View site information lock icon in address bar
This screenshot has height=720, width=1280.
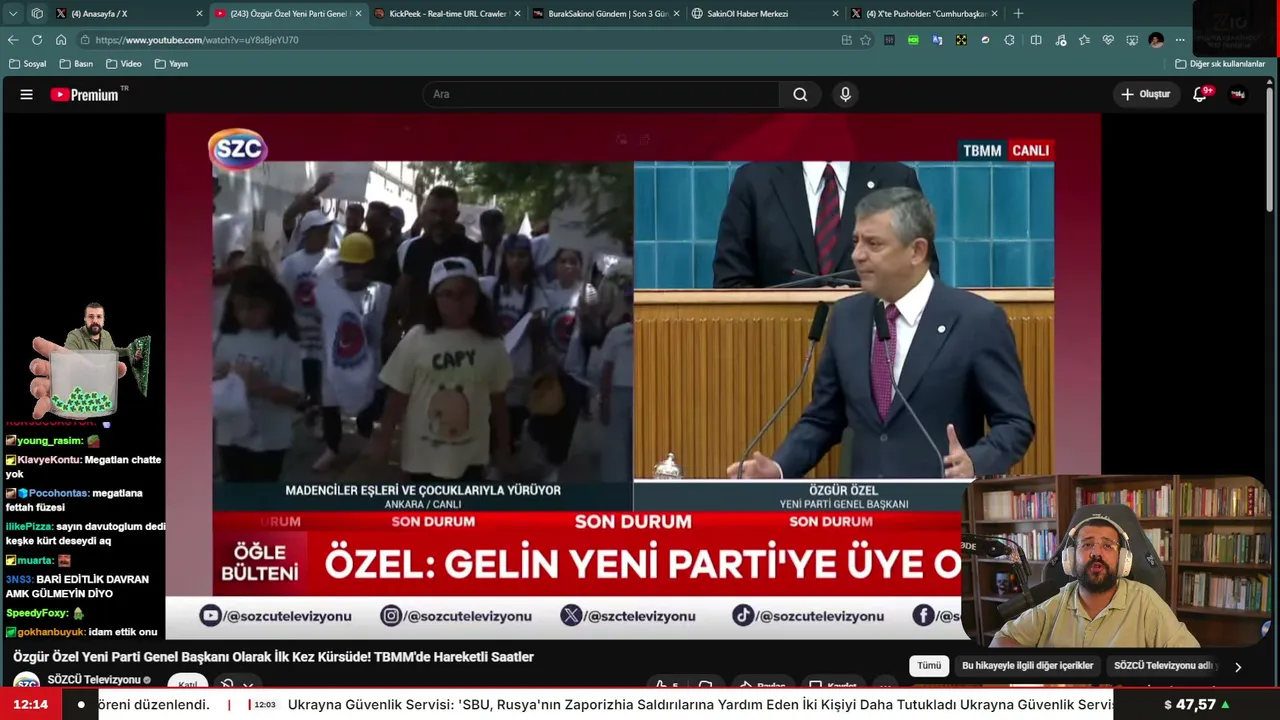coord(86,40)
